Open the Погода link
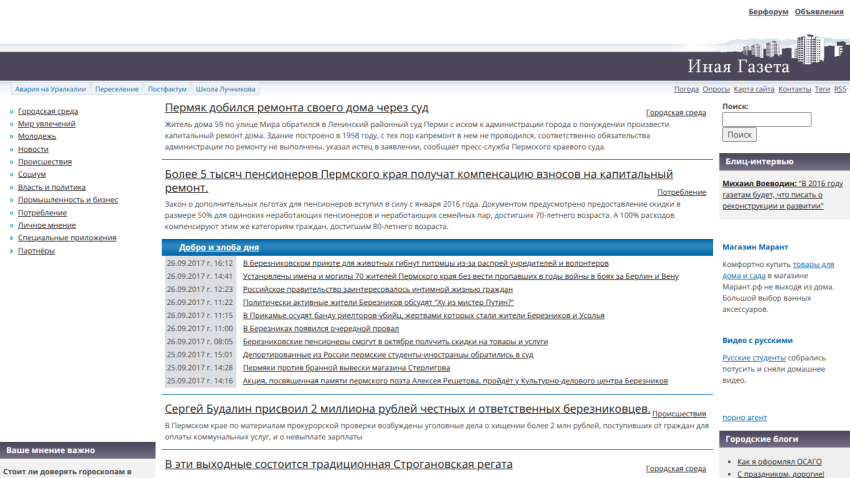Screen dimensions: 850x478 (x=686, y=89)
